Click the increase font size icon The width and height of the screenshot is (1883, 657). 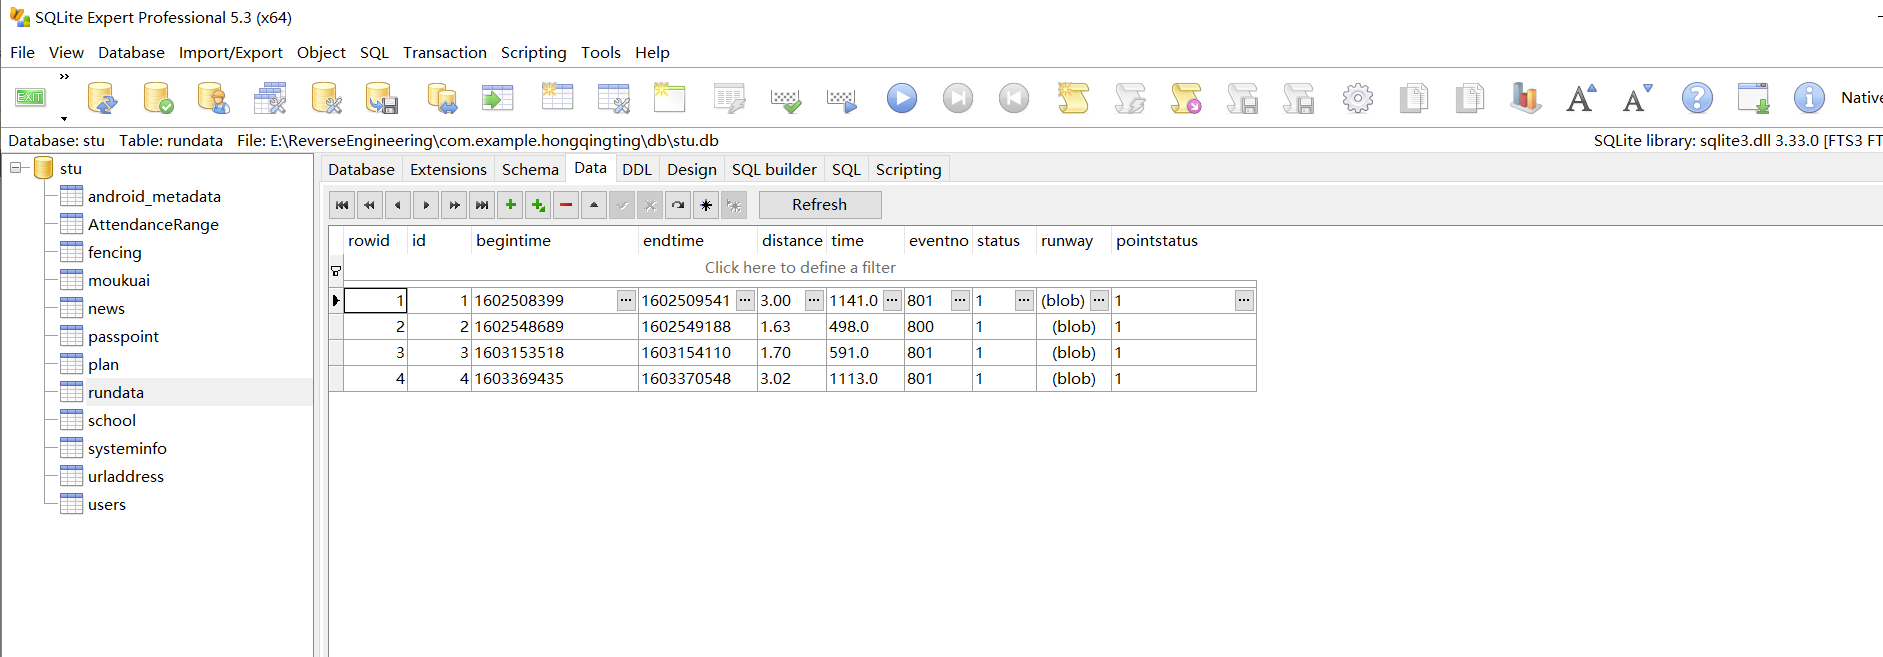coord(1581,98)
